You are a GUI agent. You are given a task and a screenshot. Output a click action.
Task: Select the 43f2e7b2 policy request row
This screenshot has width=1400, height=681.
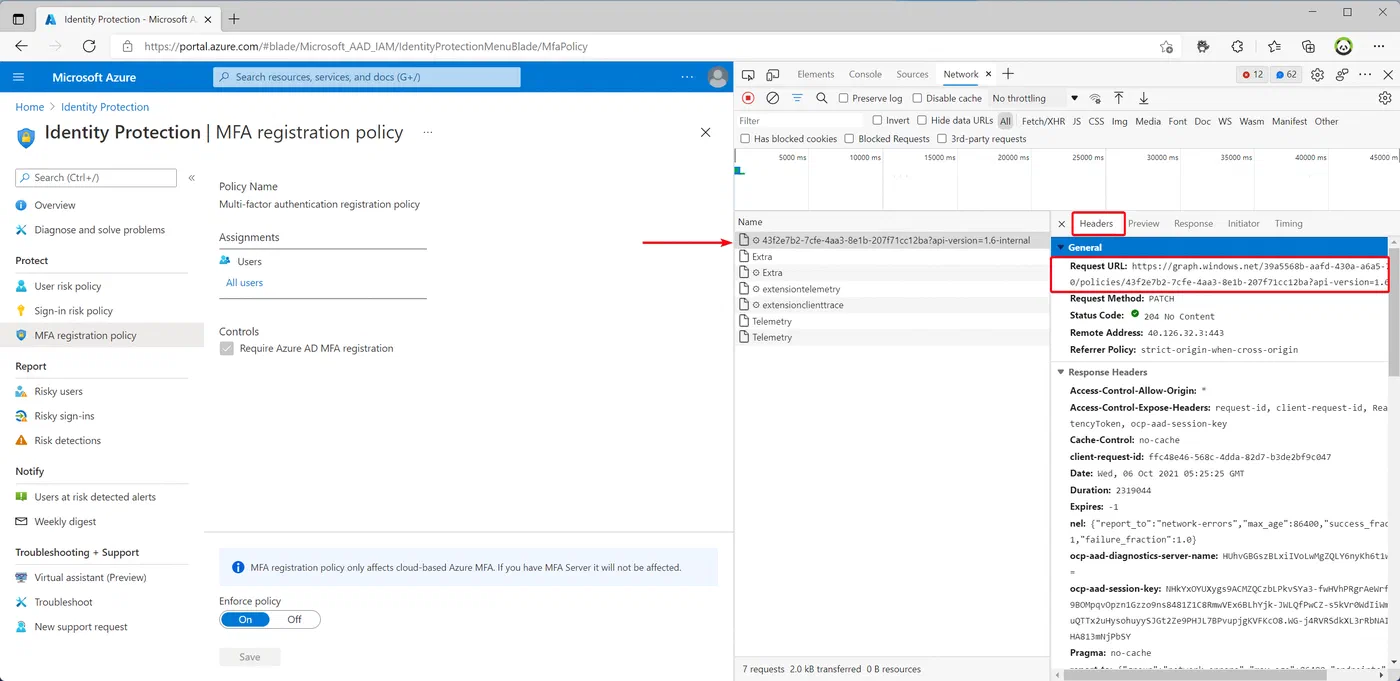tap(892, 241)
